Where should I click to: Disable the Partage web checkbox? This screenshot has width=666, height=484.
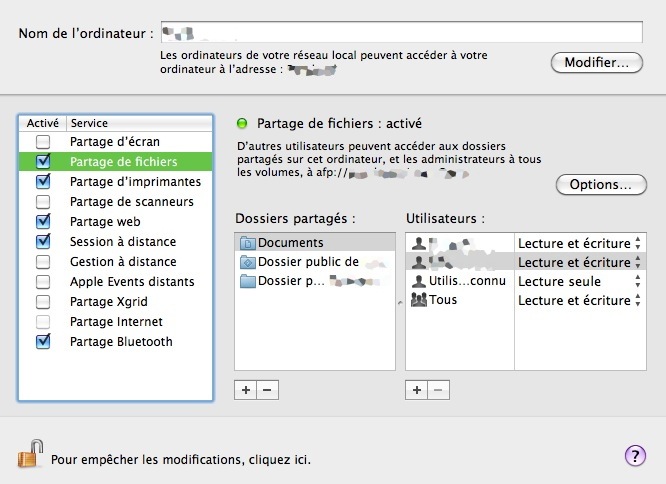[43, 222]
